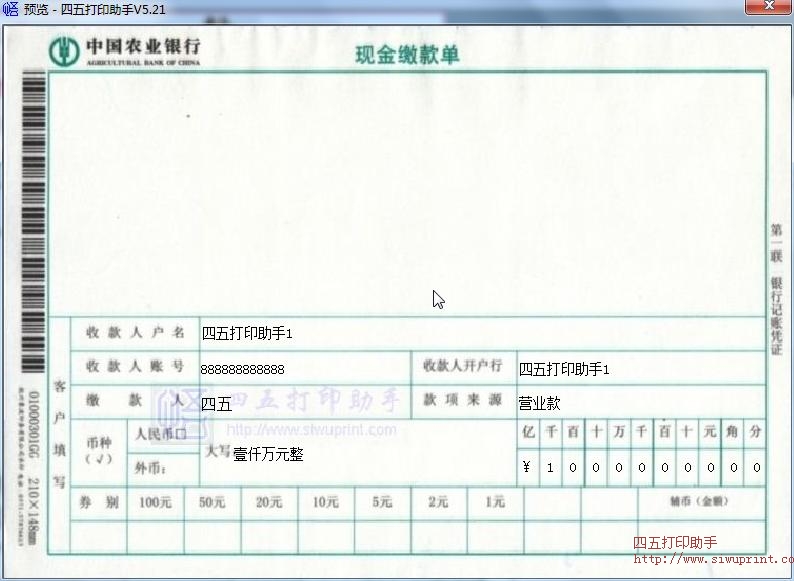
Task: Click the 币种 currency type label
Action: (x=99, y=450)
